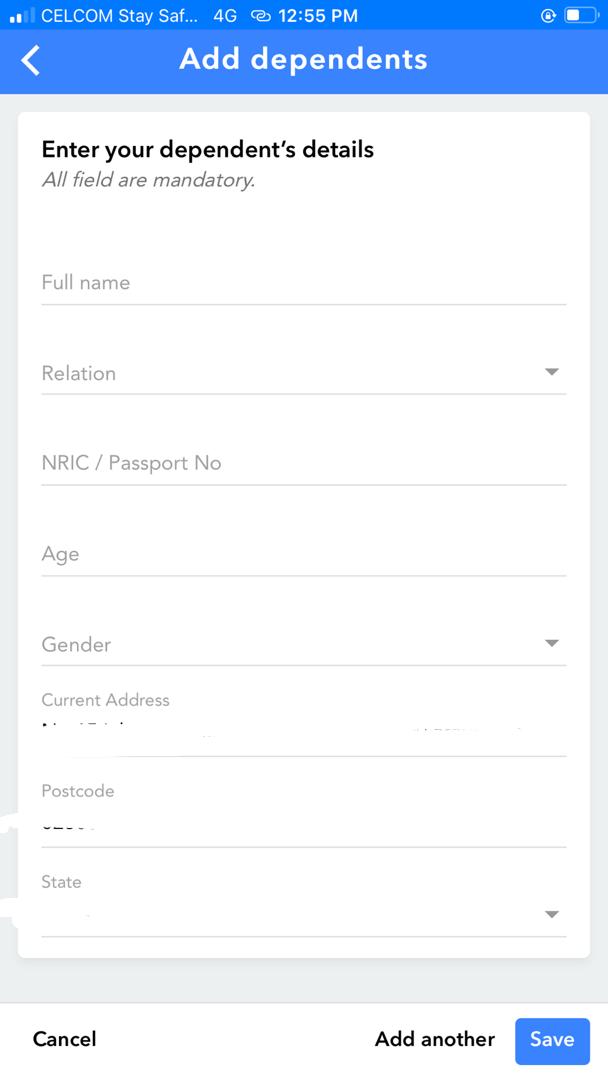The height and width of the screenshot is (1080, 608).
Task: Tap the hotspot link icon in status bar
Action: pyautogui.click(x=262, y=16)
